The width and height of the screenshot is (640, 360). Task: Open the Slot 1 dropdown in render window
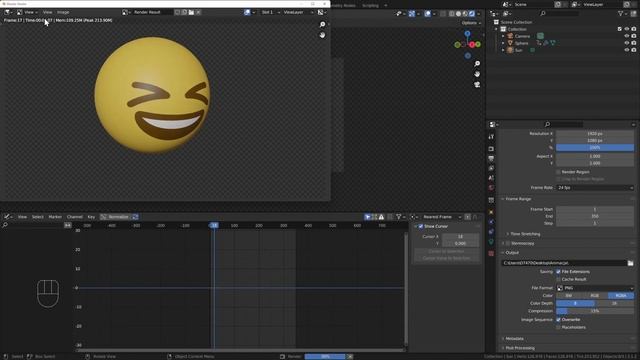pyautogui.click(x=270, y=12)
